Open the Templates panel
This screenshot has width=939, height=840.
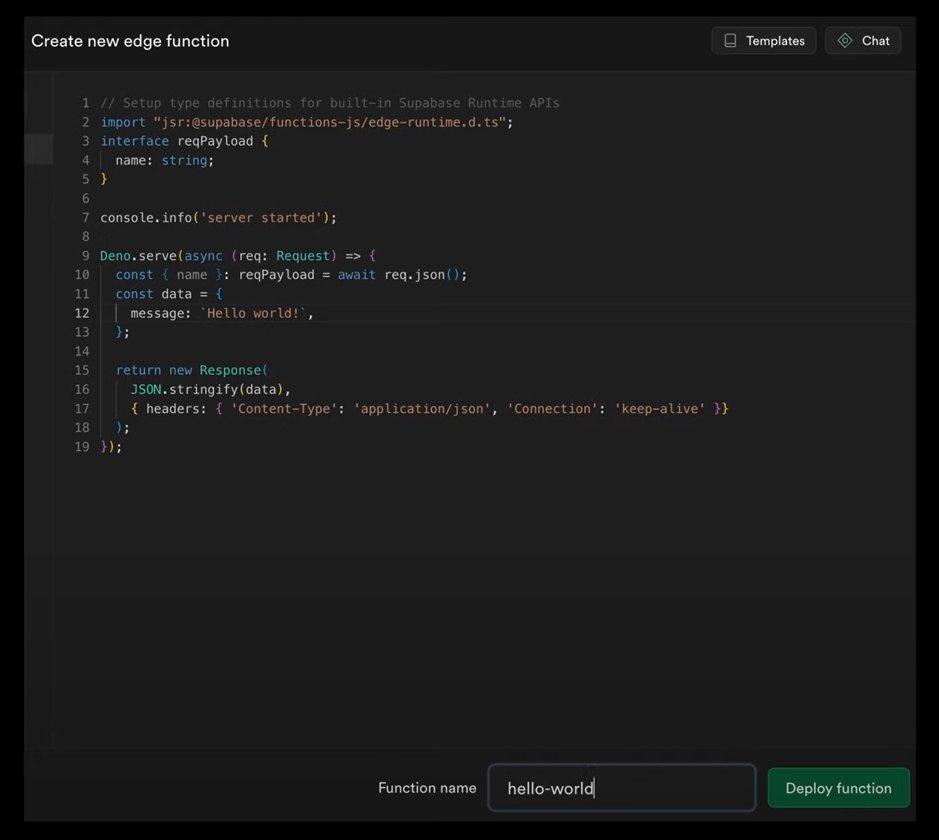pos(764,41)
